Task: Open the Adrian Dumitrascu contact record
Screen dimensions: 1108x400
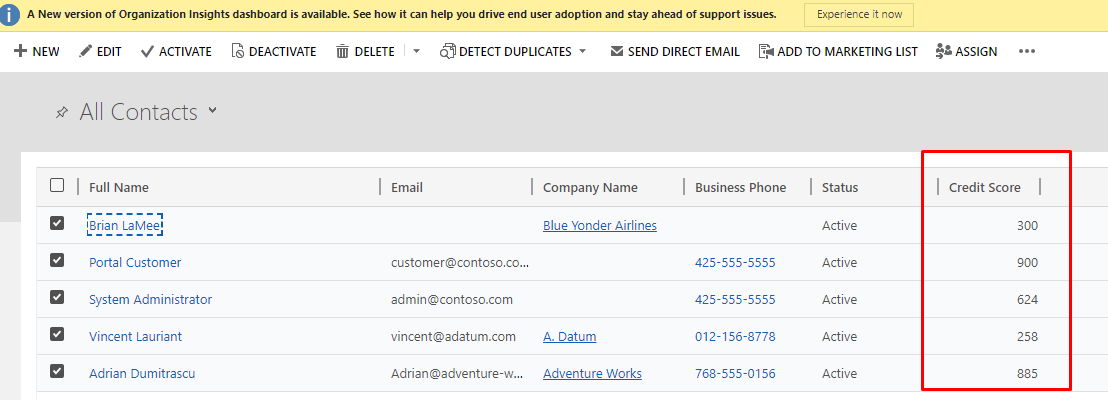Action: coord(142,374)
